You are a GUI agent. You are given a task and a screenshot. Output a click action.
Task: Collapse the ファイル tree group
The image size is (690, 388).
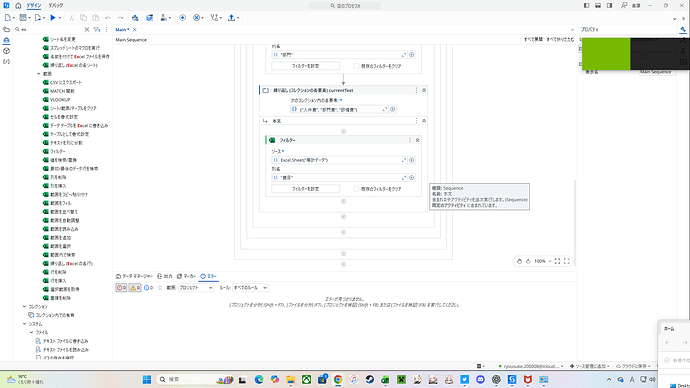point(31,333)
